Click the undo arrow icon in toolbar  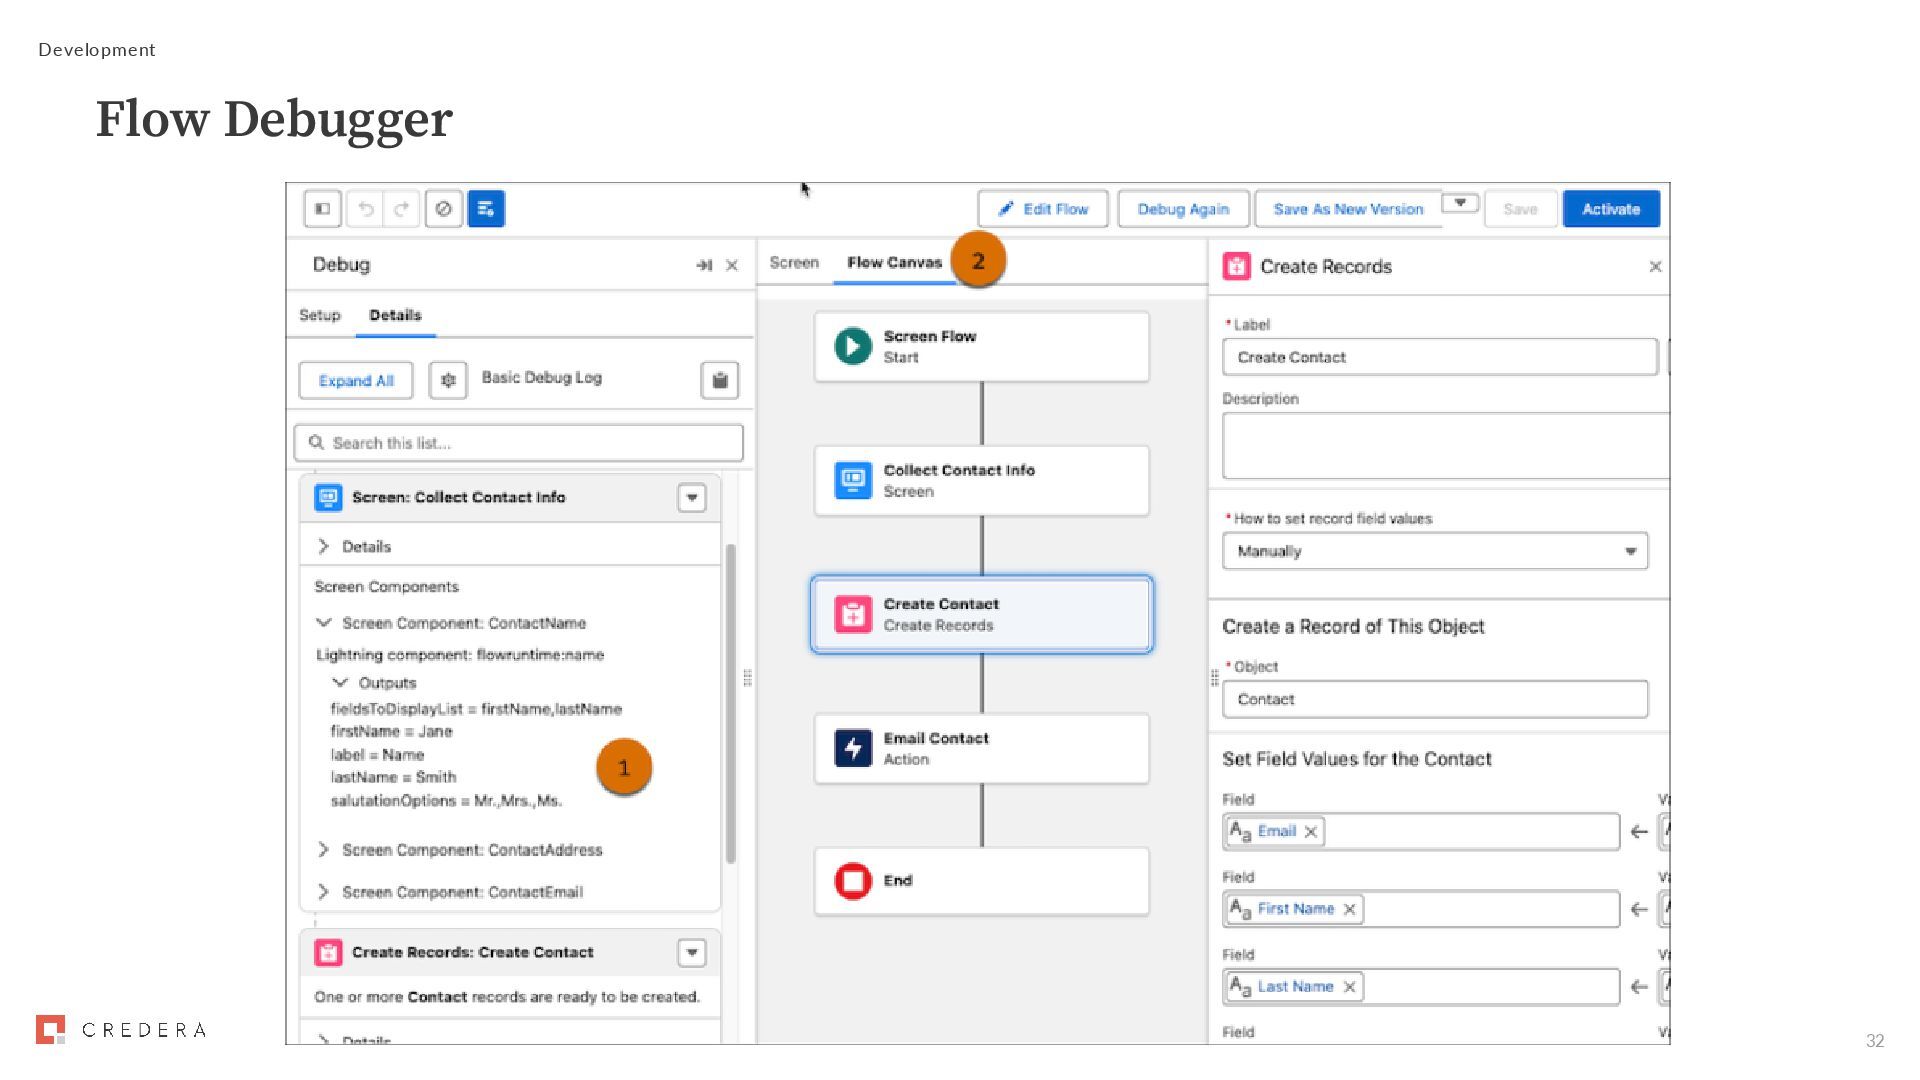[x=366, y=209]
